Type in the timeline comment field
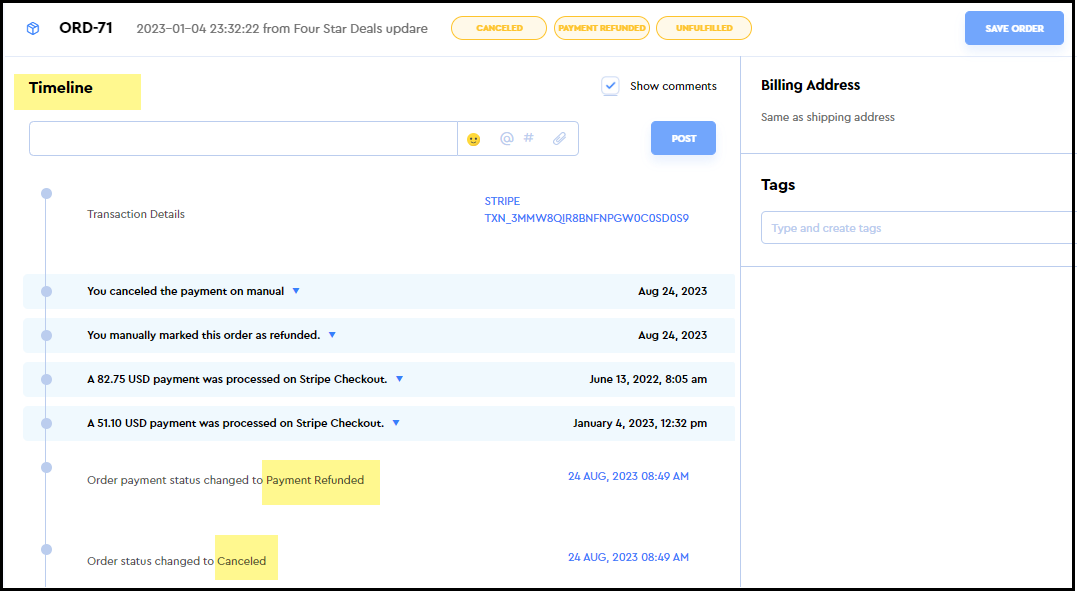This screenshot has width=1077, height=591. pos(243,139)
